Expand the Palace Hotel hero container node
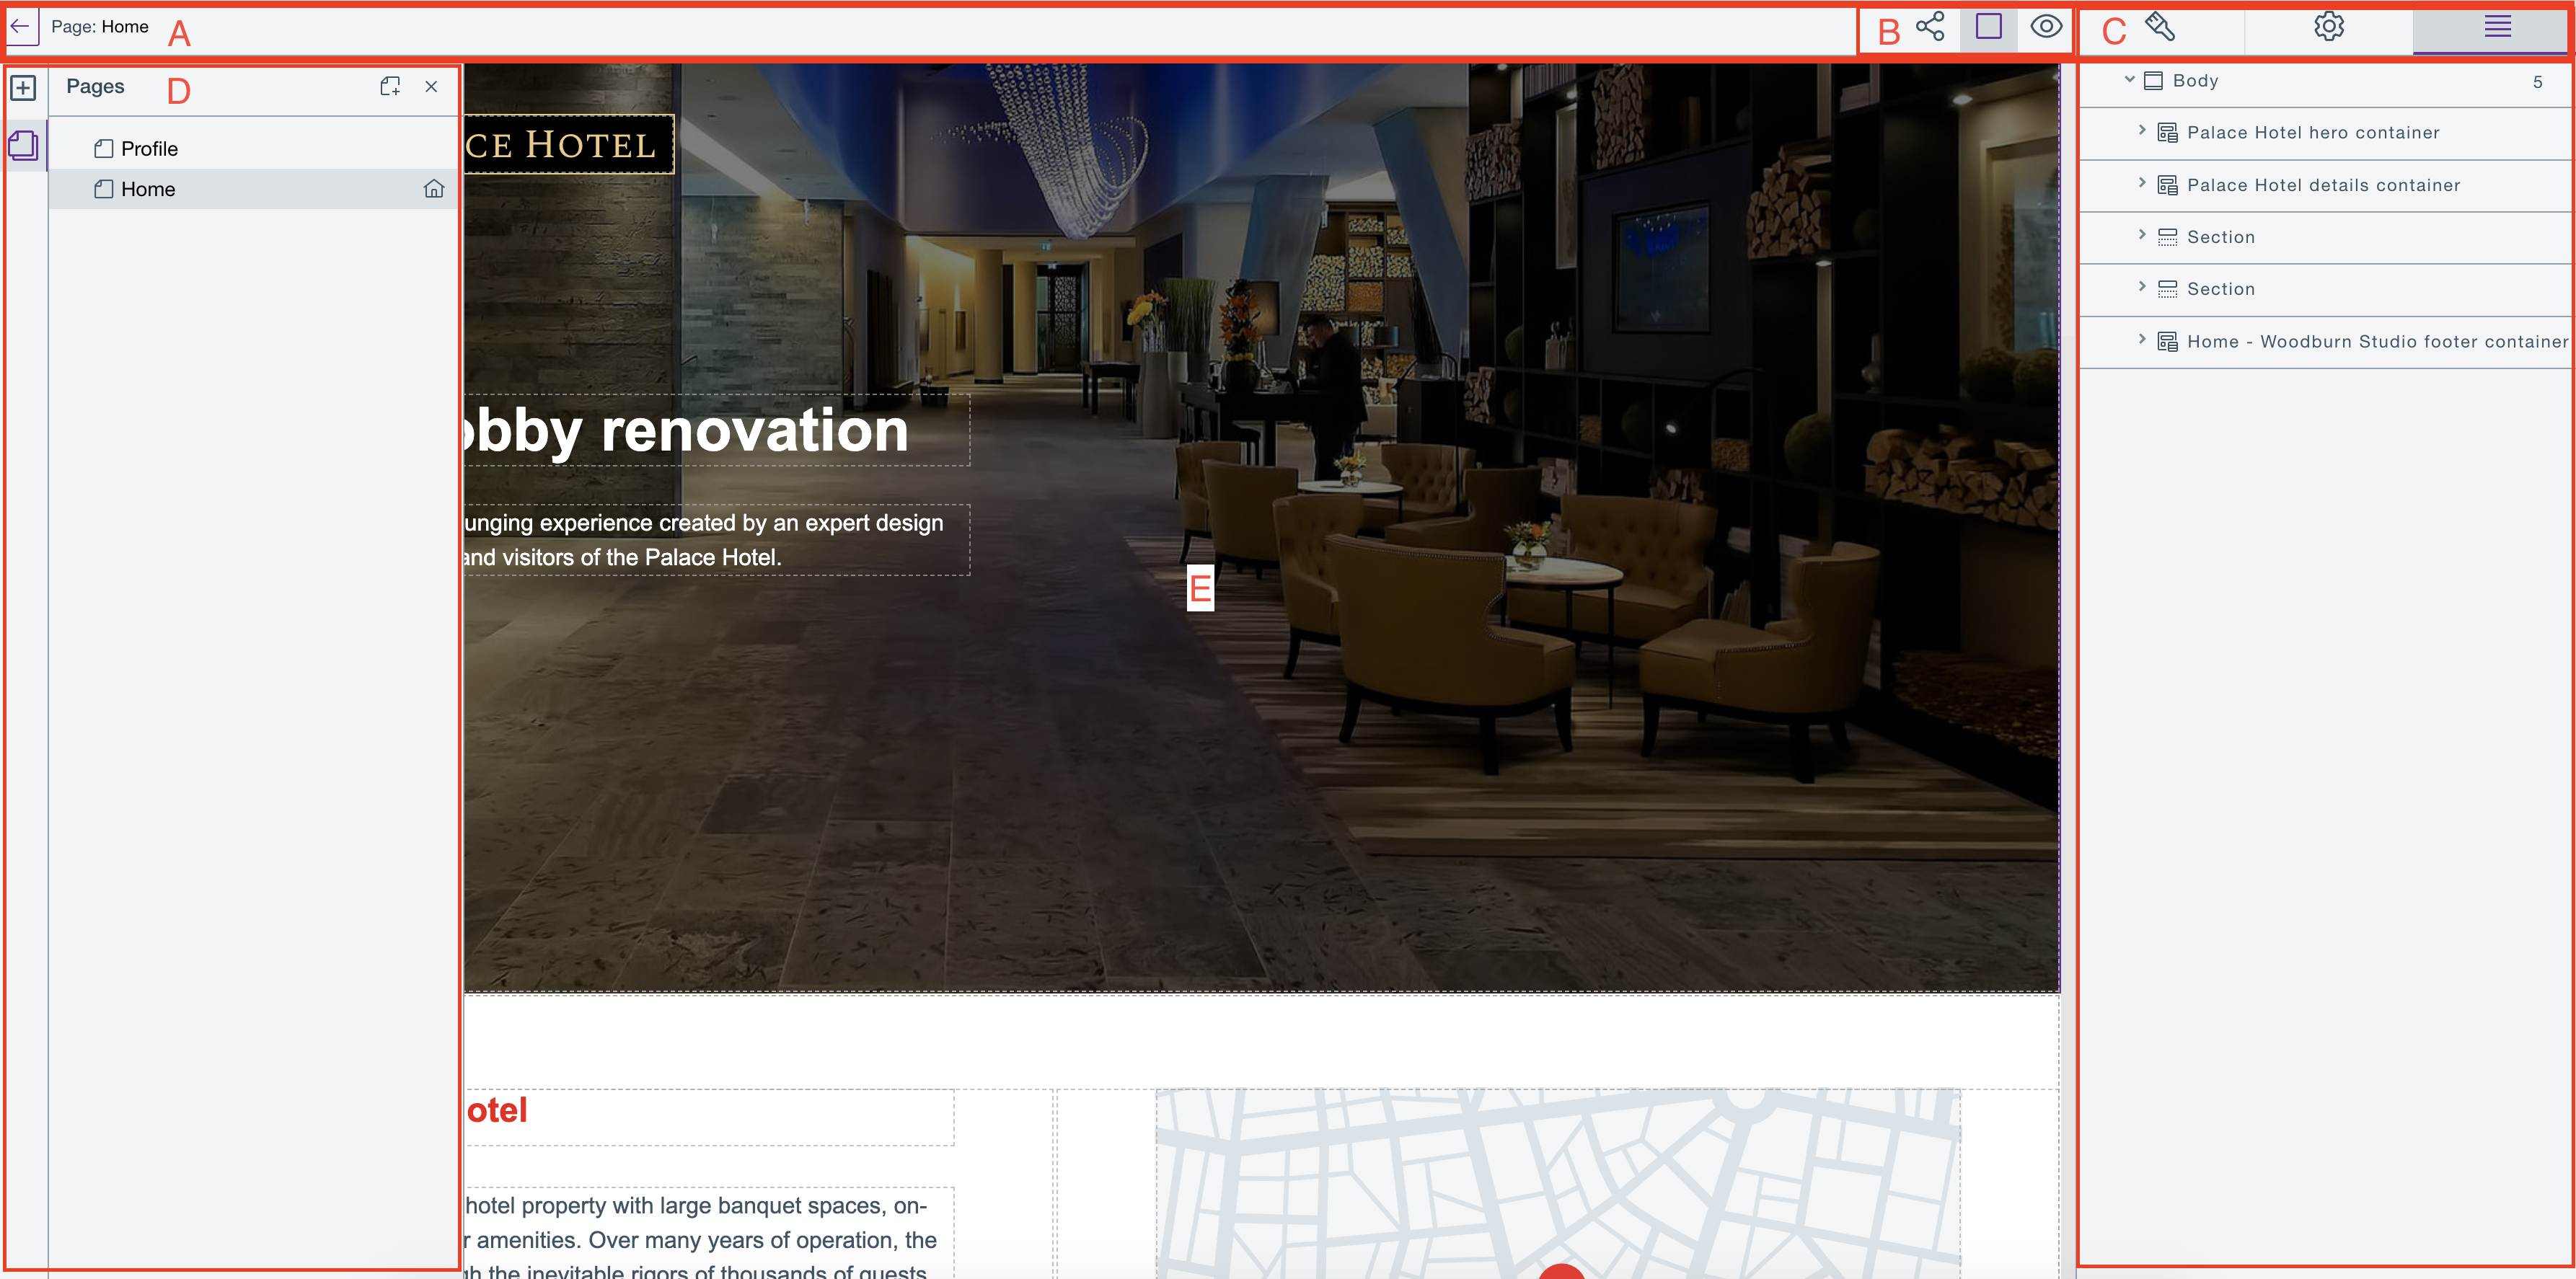Screen dimensions: 2576x1279 2143,131
